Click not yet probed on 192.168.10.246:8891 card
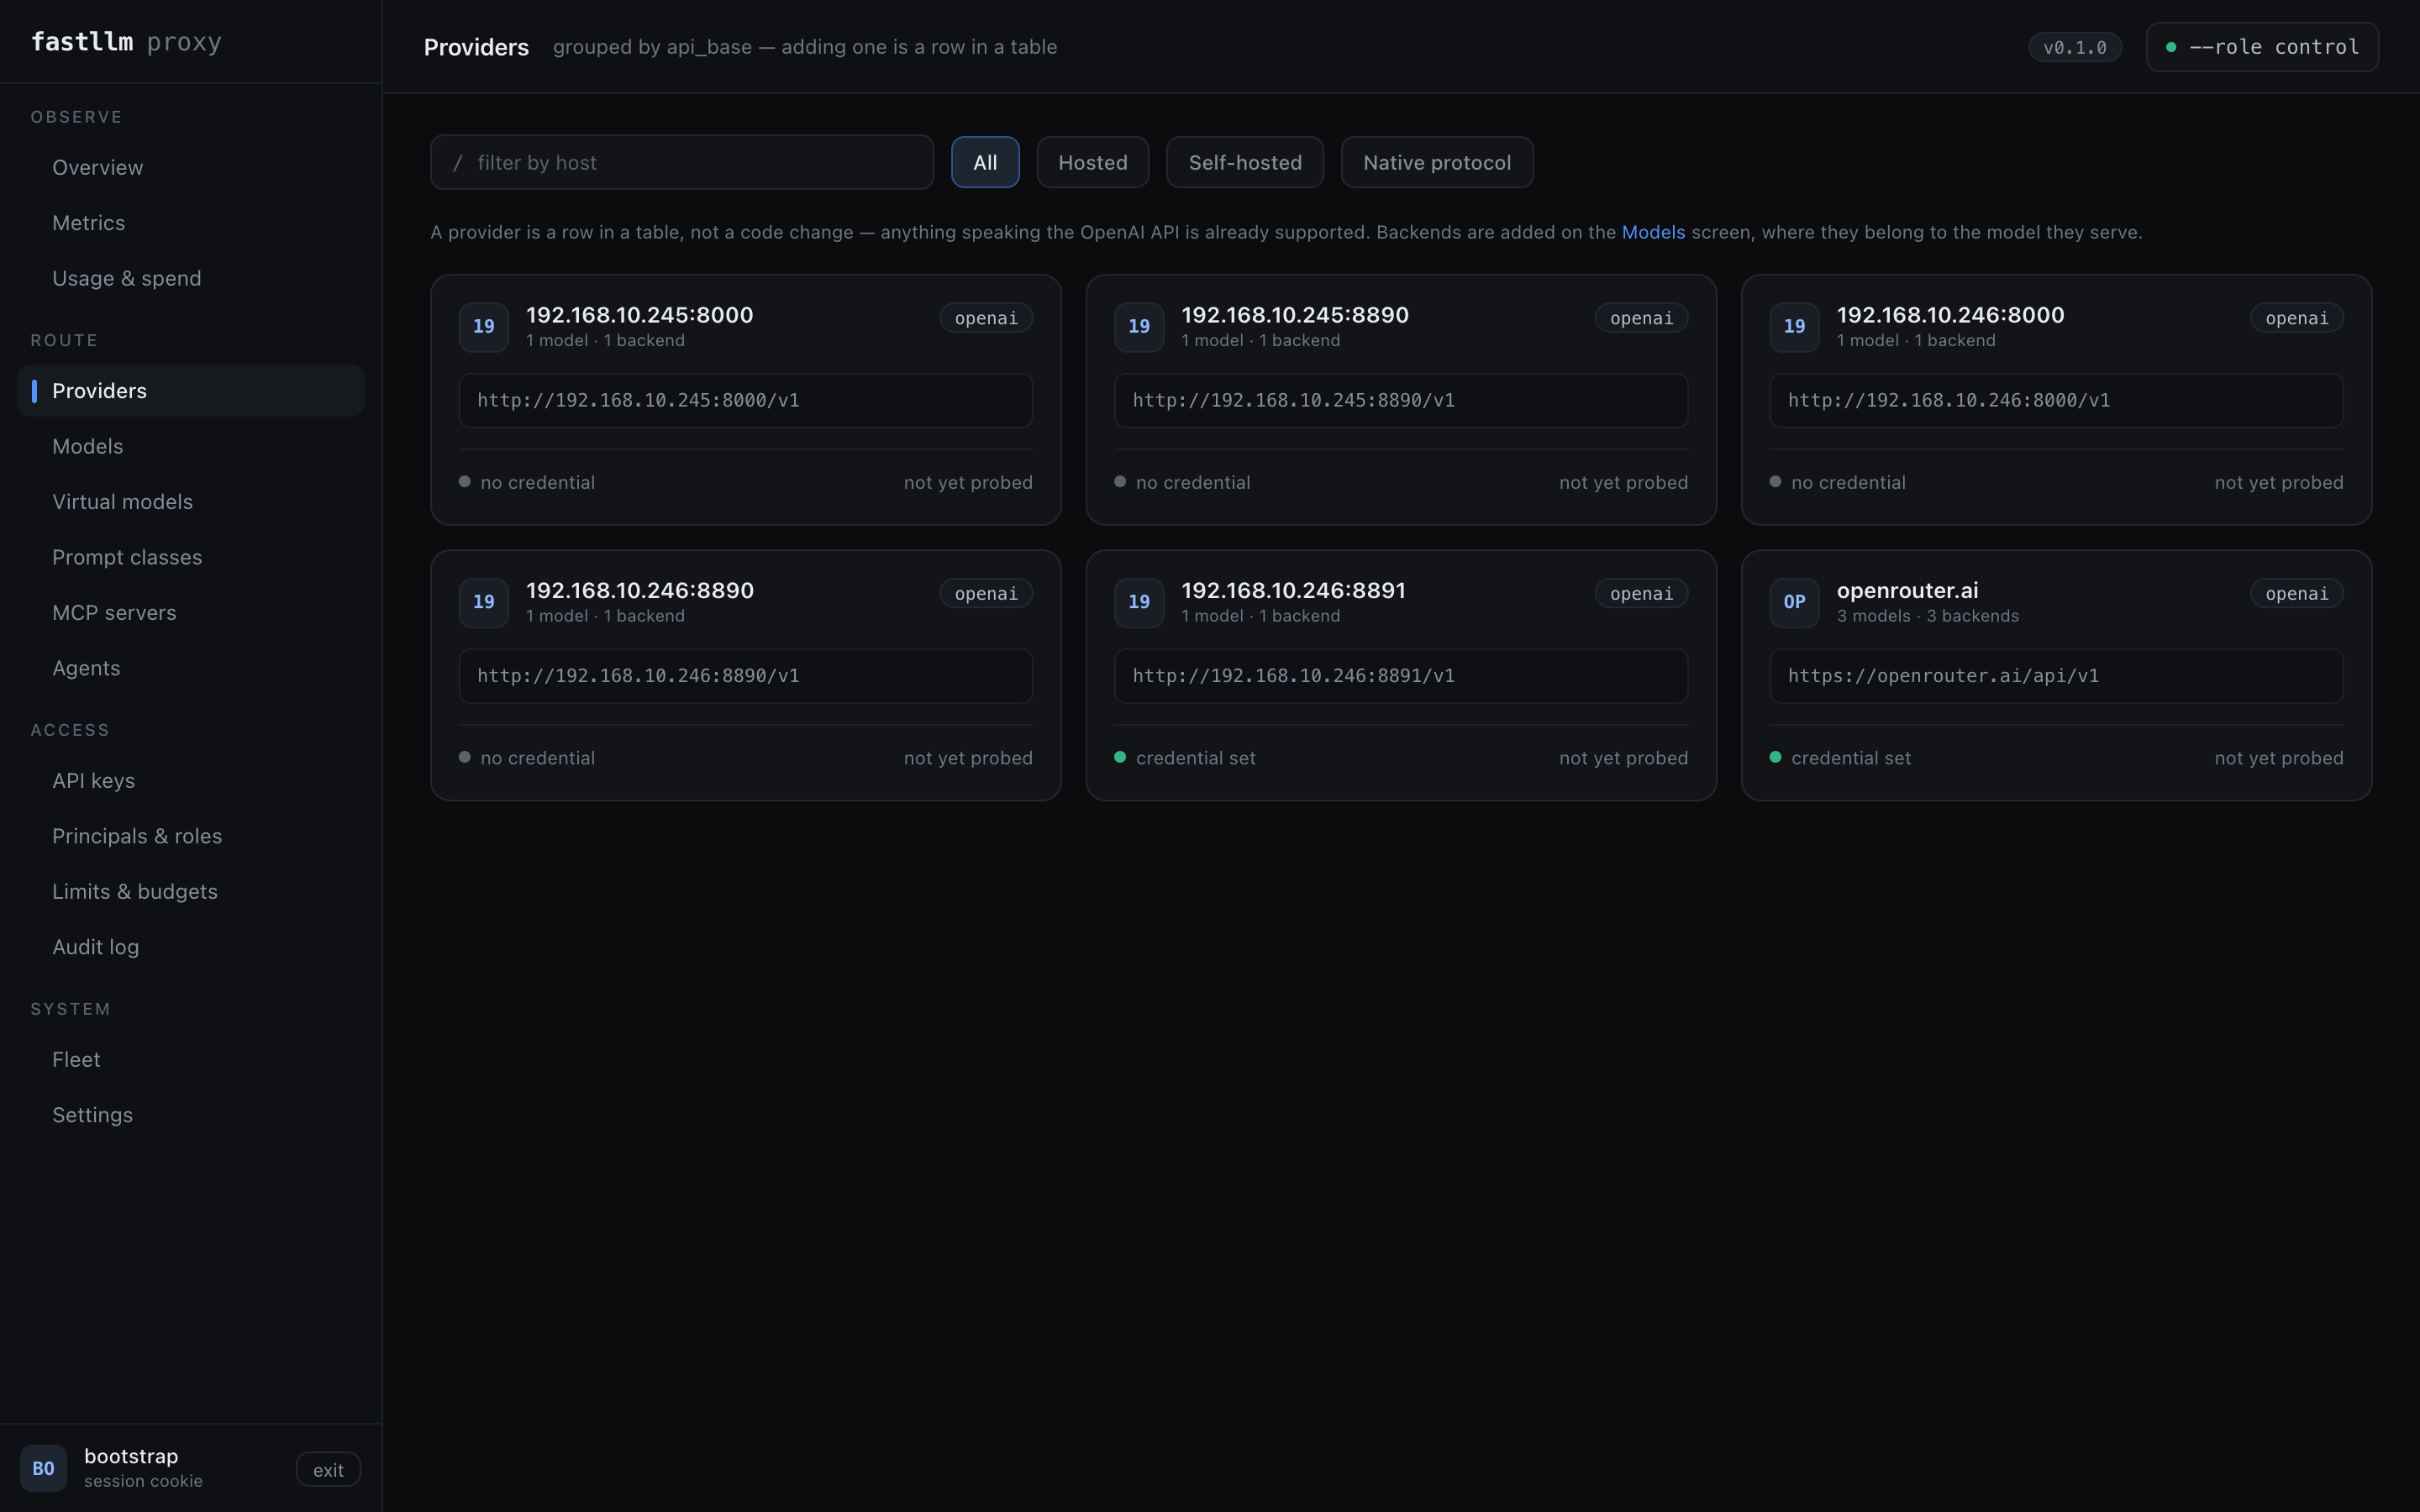Image resolution: width=2420 pixels, height=1512 pixels. [1623, 758]
